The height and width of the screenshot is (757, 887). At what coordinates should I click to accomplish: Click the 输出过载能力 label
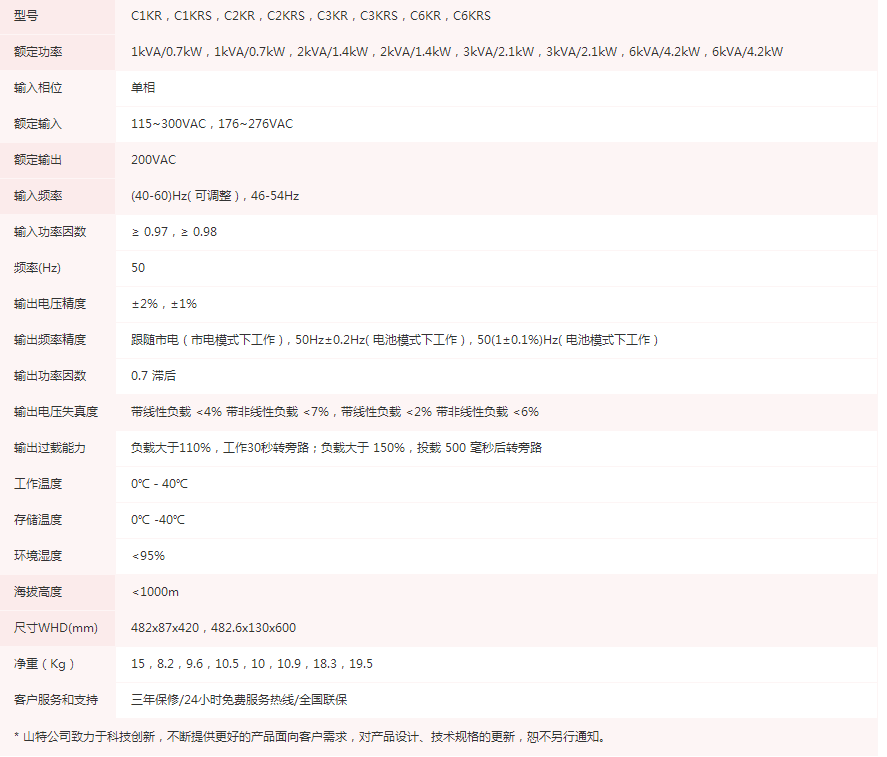click(x=44, y=448)
